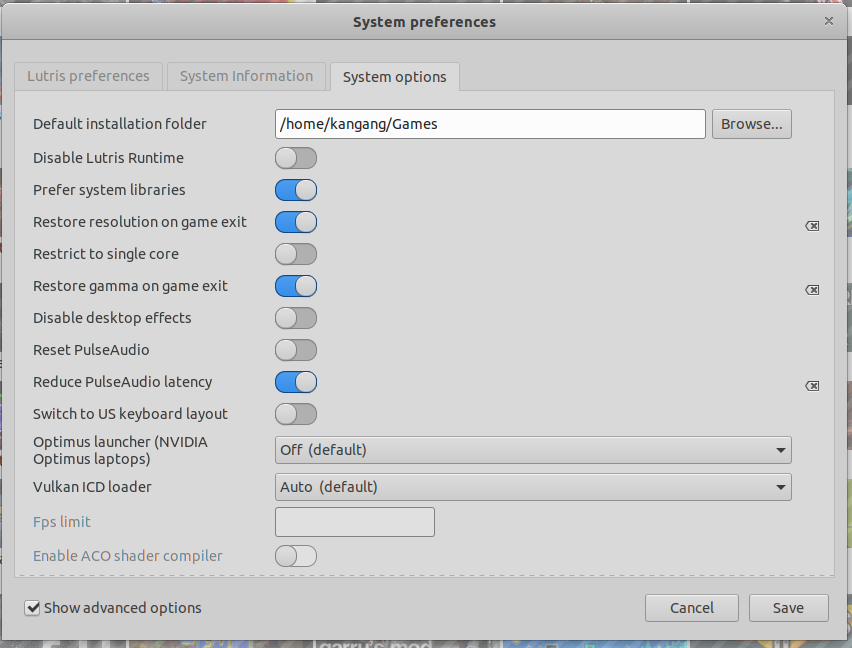Open the Optimus launcher dropdown
Viewport: 852px width, 648px height.
click(x=533, y=450)
